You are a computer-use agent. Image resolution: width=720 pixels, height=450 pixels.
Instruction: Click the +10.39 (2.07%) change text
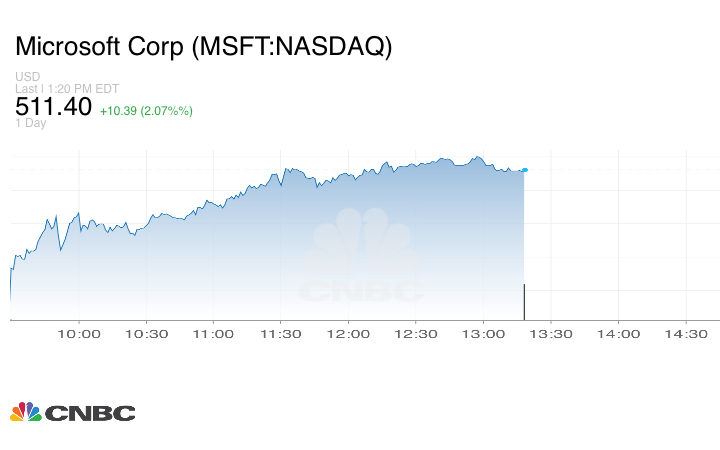[x=146, y=110]
